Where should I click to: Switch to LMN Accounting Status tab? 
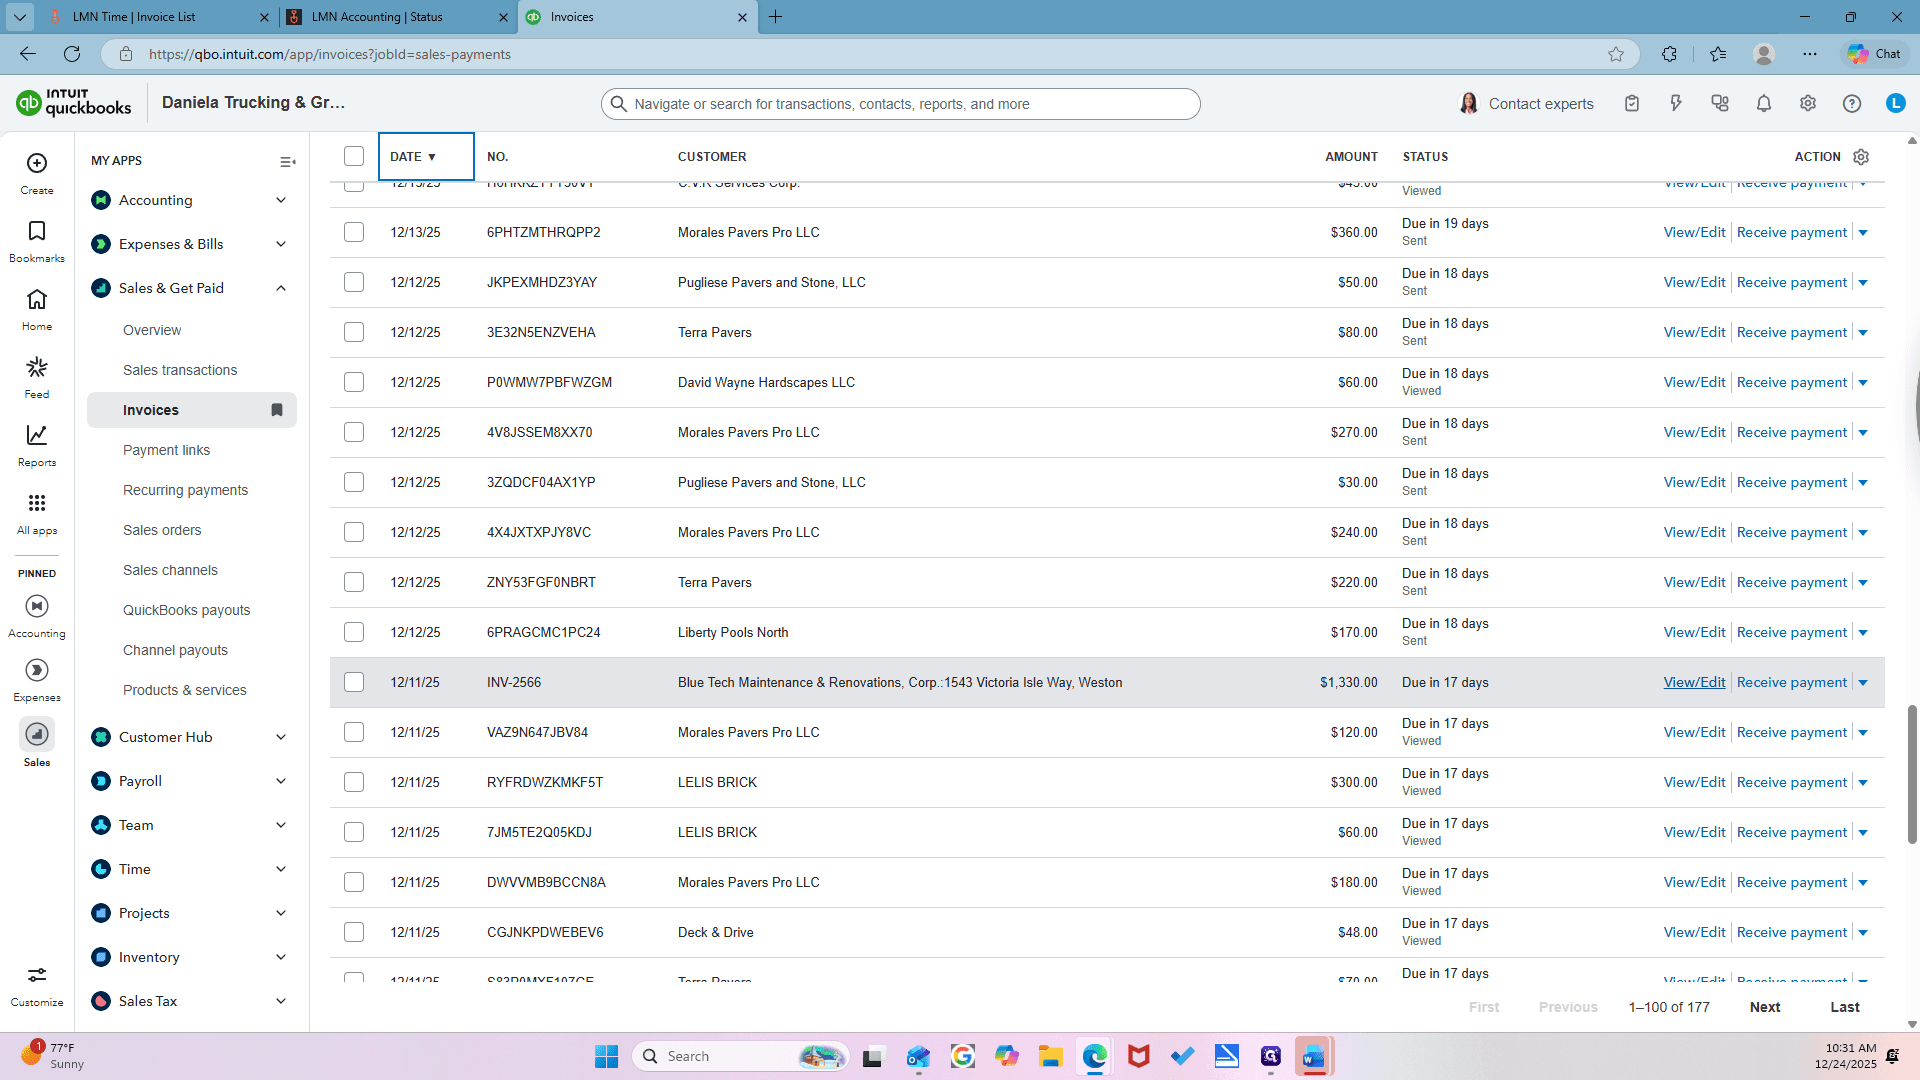pyautogui.click(x=397, y=17)
